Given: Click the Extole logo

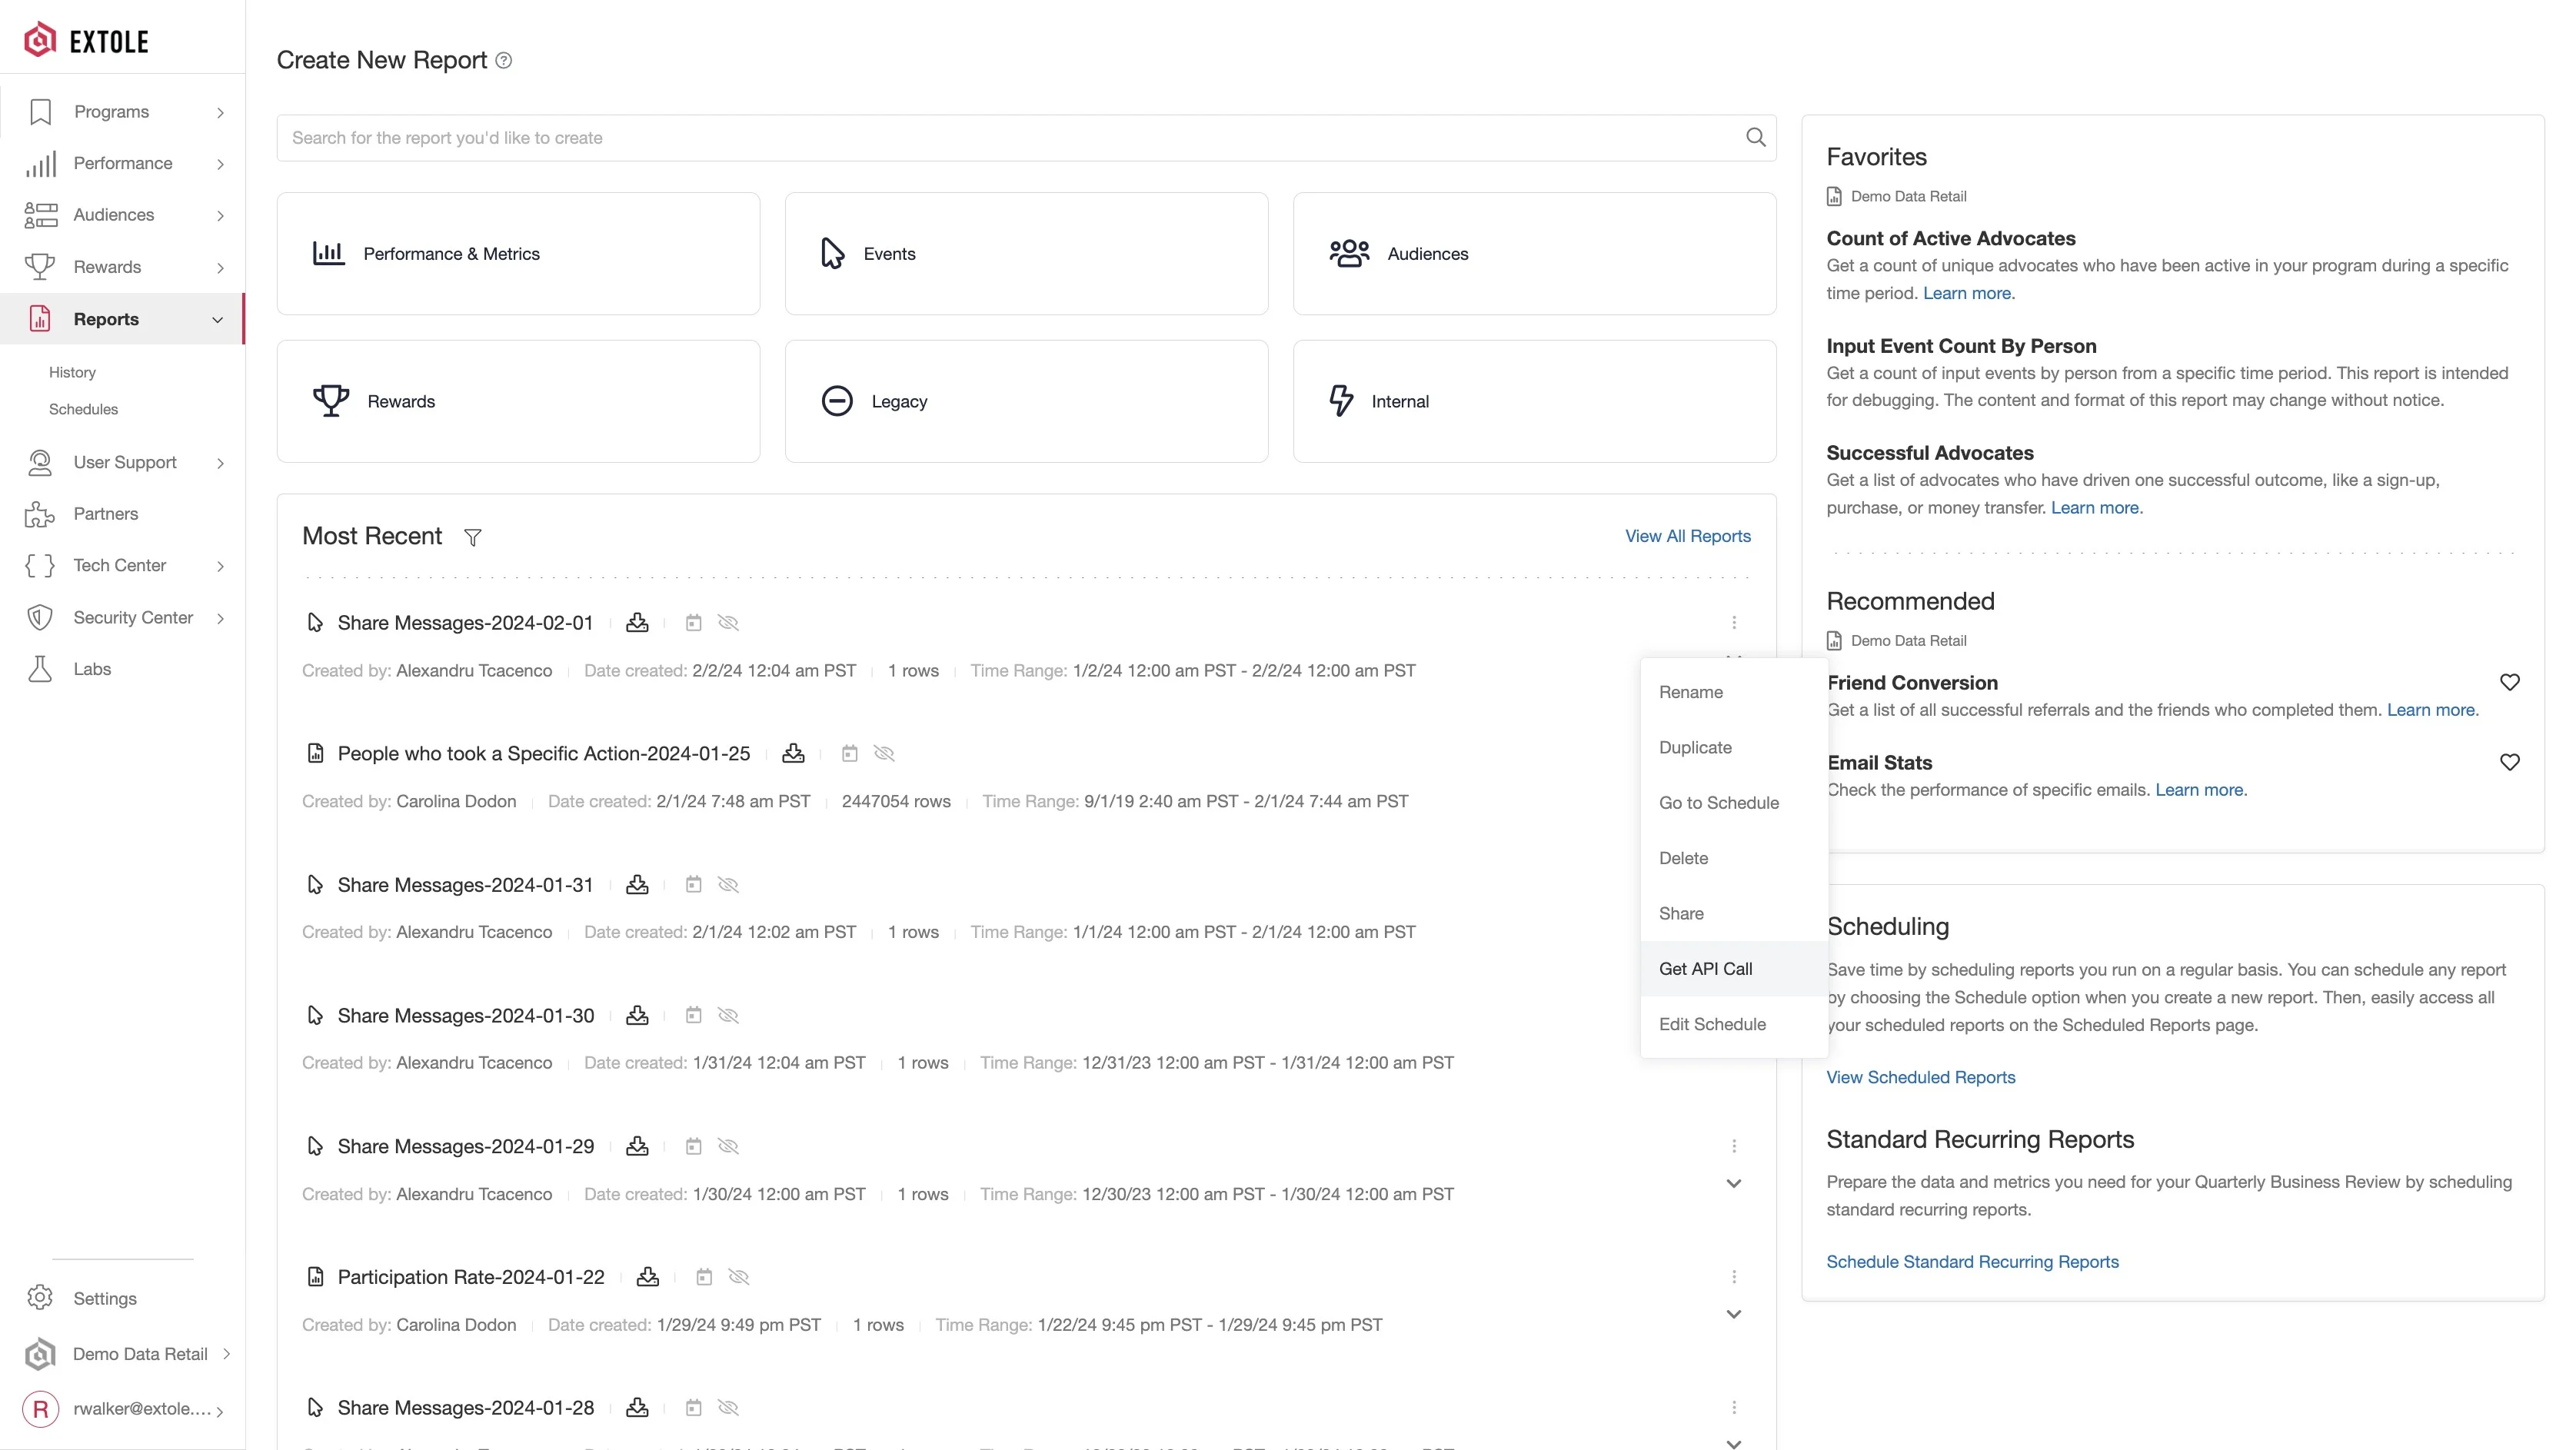Looking at the screenshot, I should pos(86,41).
